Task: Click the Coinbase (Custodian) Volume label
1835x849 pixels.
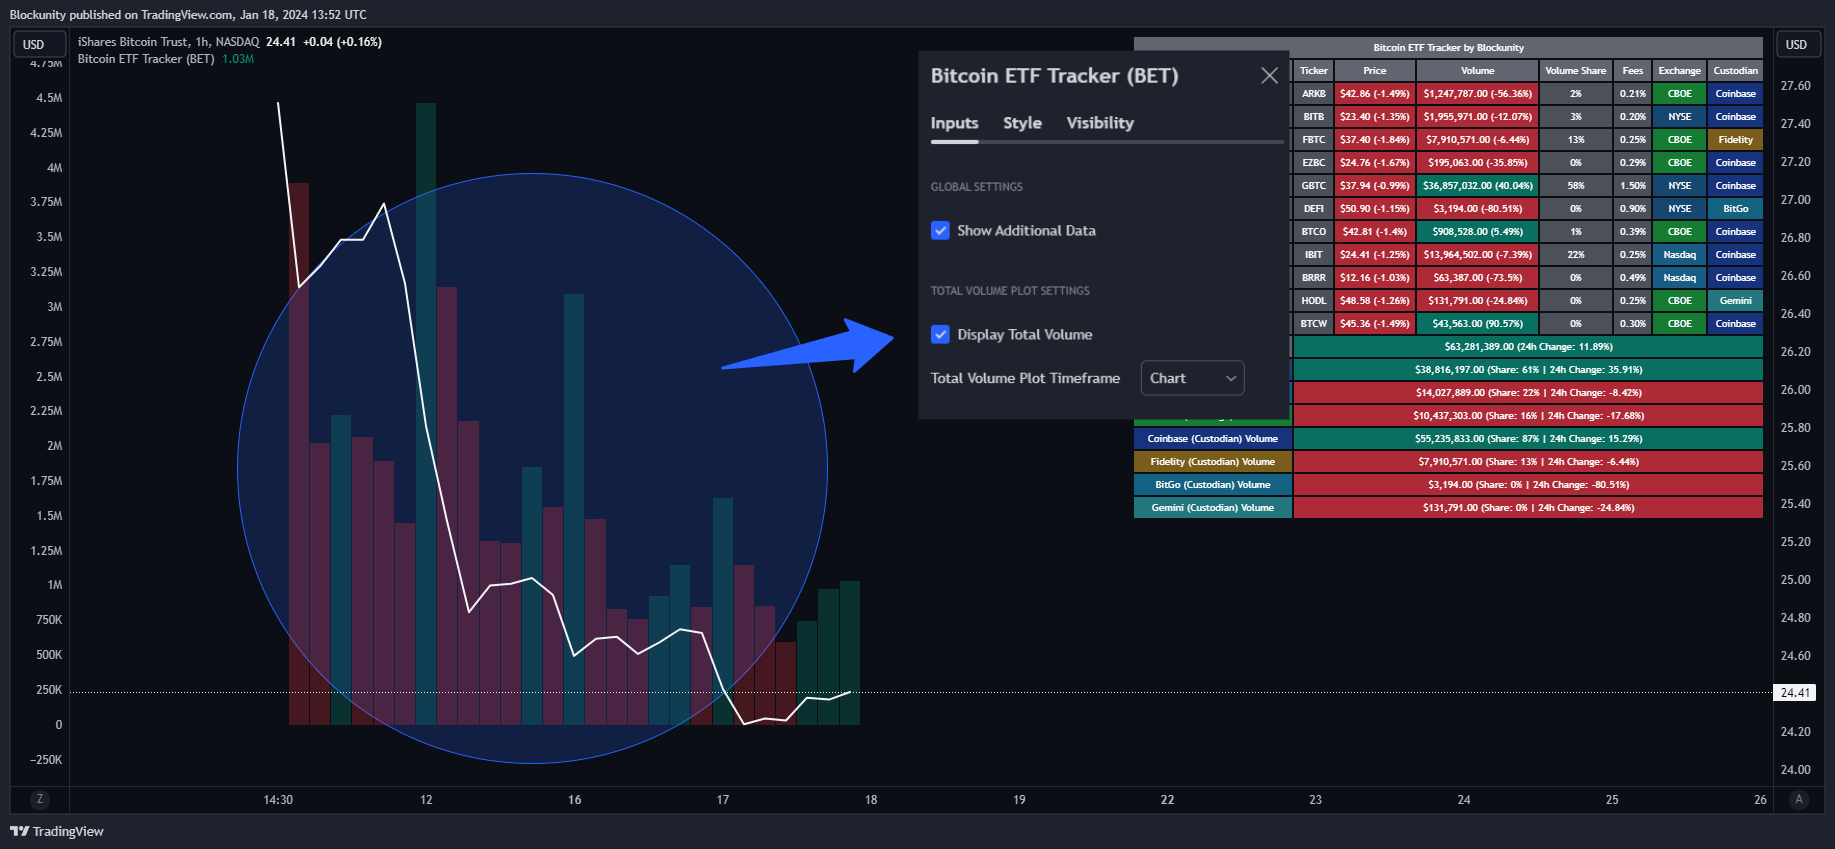Action: coord(1213,439)
